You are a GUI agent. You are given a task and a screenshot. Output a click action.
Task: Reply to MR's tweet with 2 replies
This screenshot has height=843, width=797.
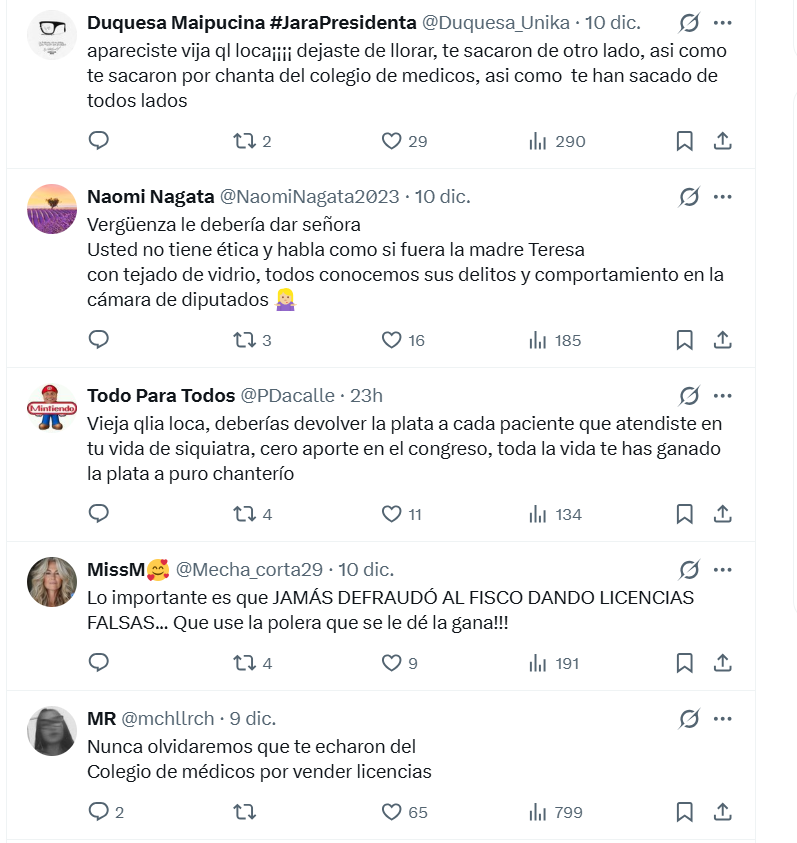(x=98, y=812)
